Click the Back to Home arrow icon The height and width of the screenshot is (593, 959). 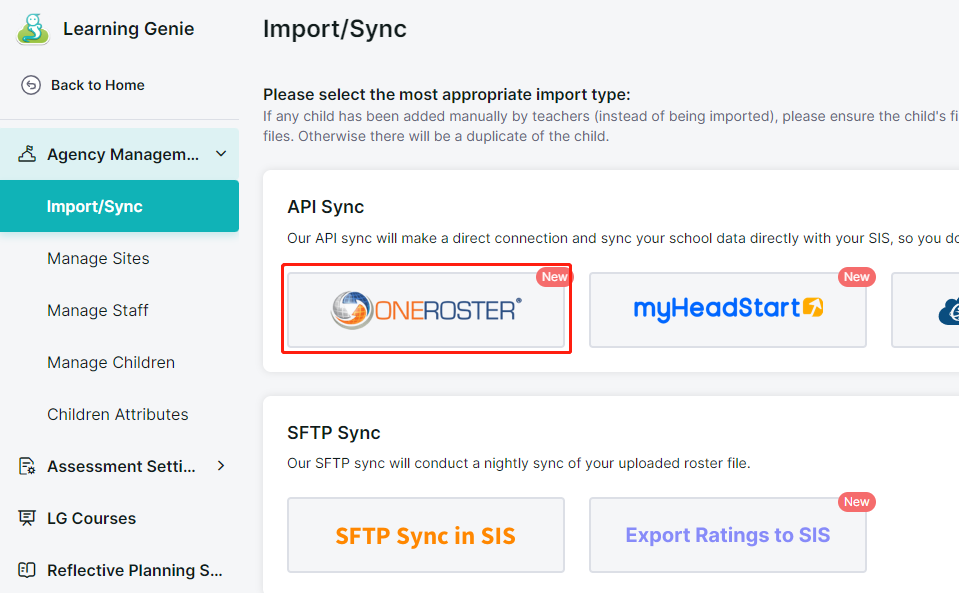(x=31, y=85)
